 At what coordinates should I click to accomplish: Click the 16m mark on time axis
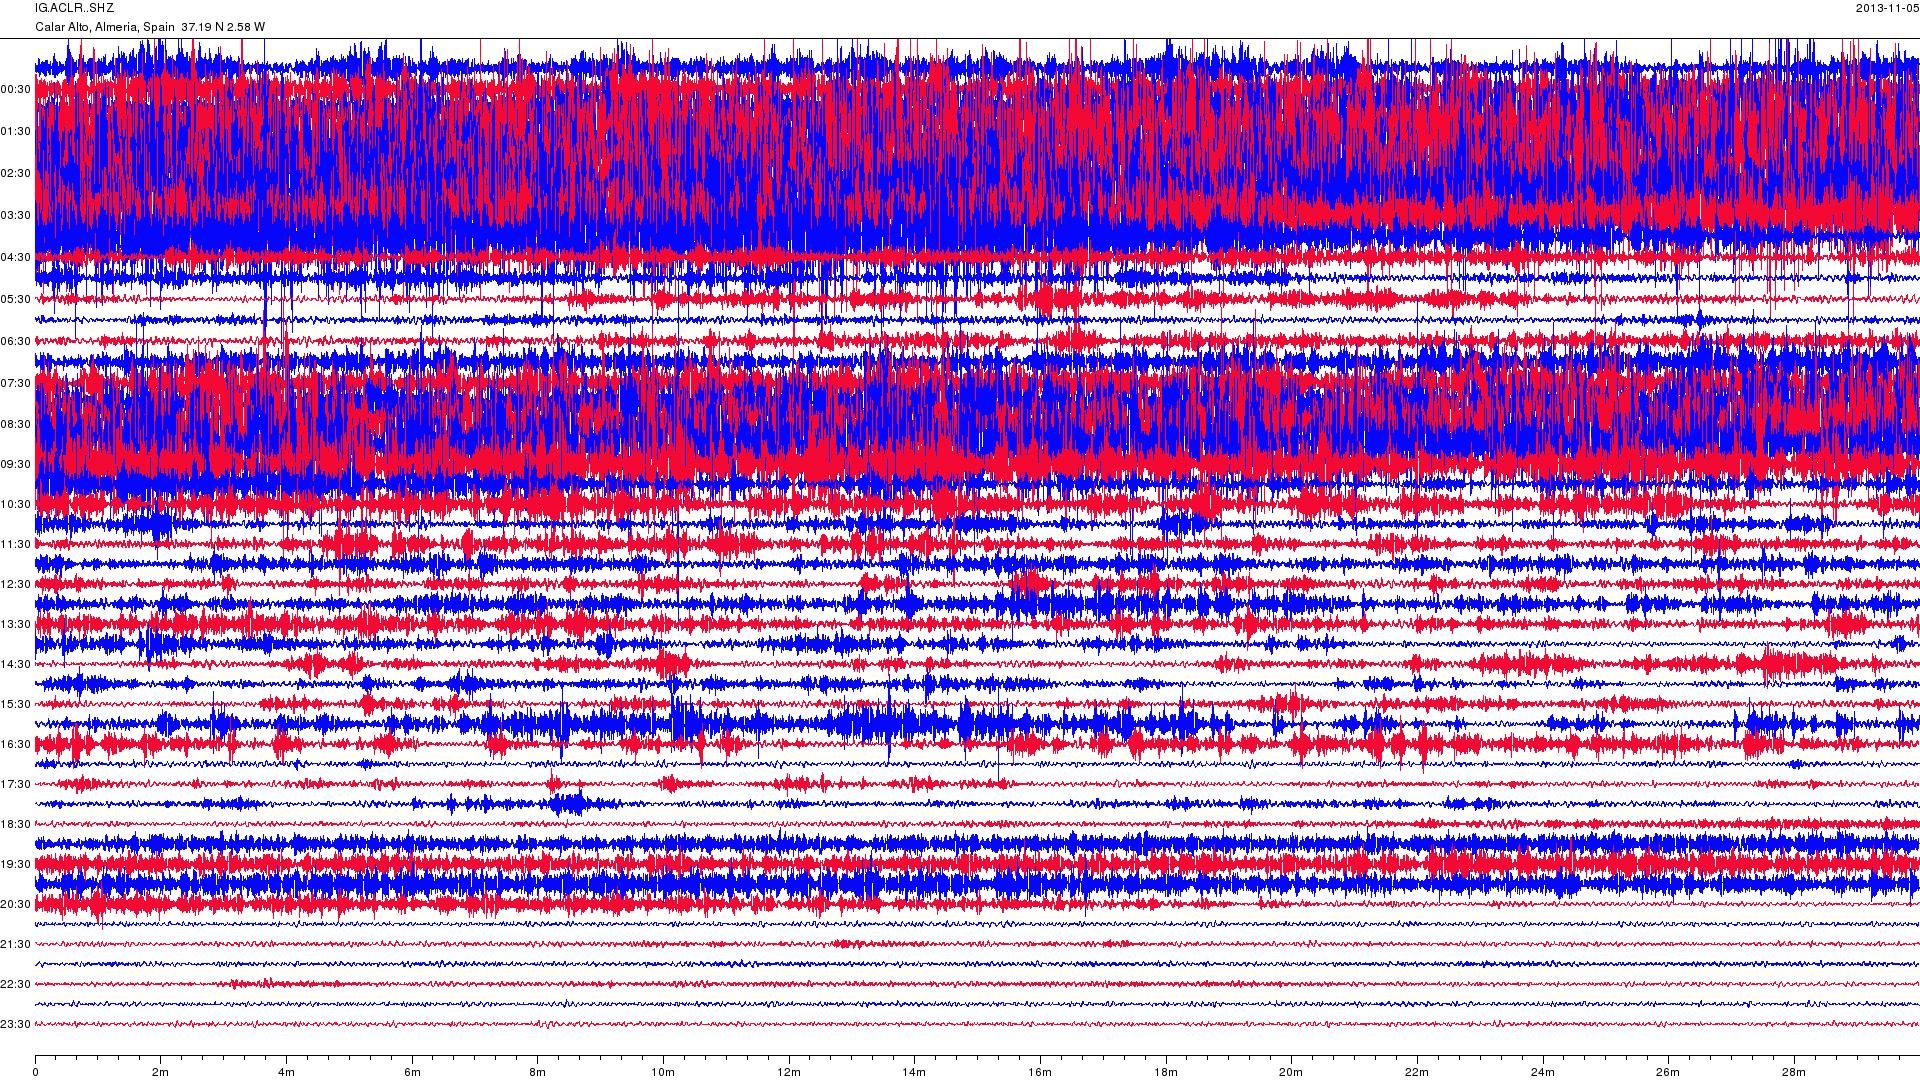point(1040,1072)
